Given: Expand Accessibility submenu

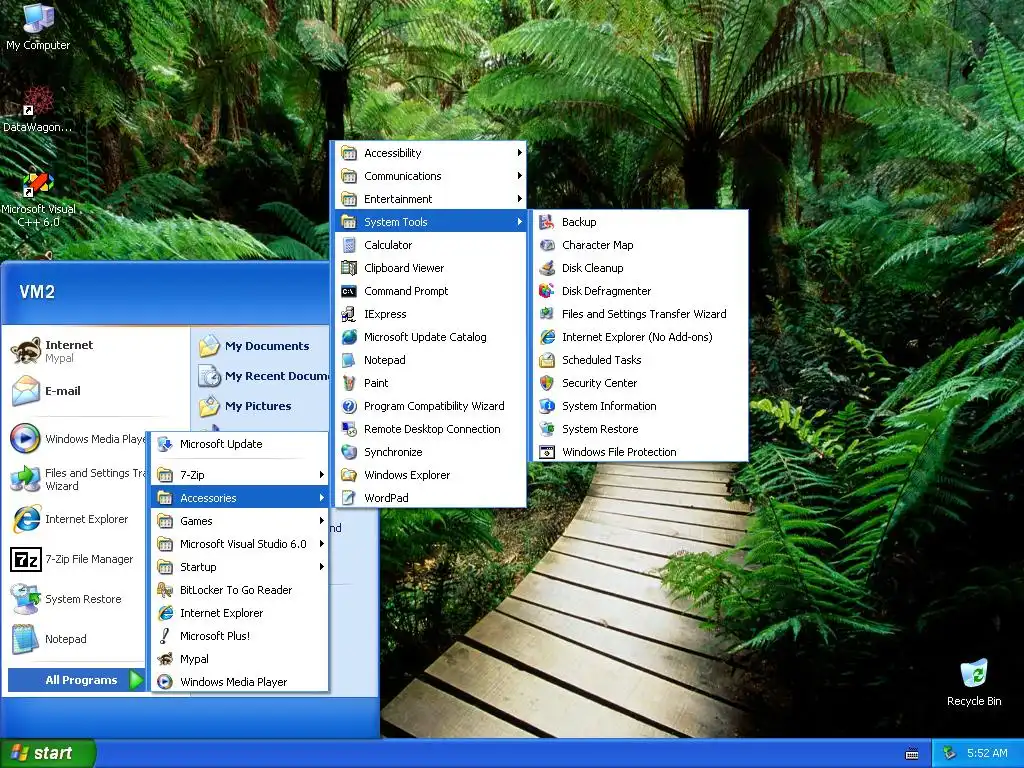Looking at the screenshot, I should click(x=431, y=153).
